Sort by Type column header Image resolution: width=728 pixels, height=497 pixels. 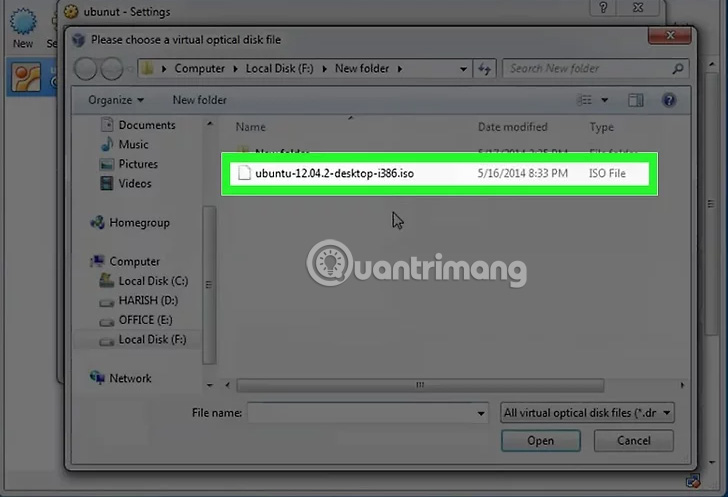click(x=601, y=127)
